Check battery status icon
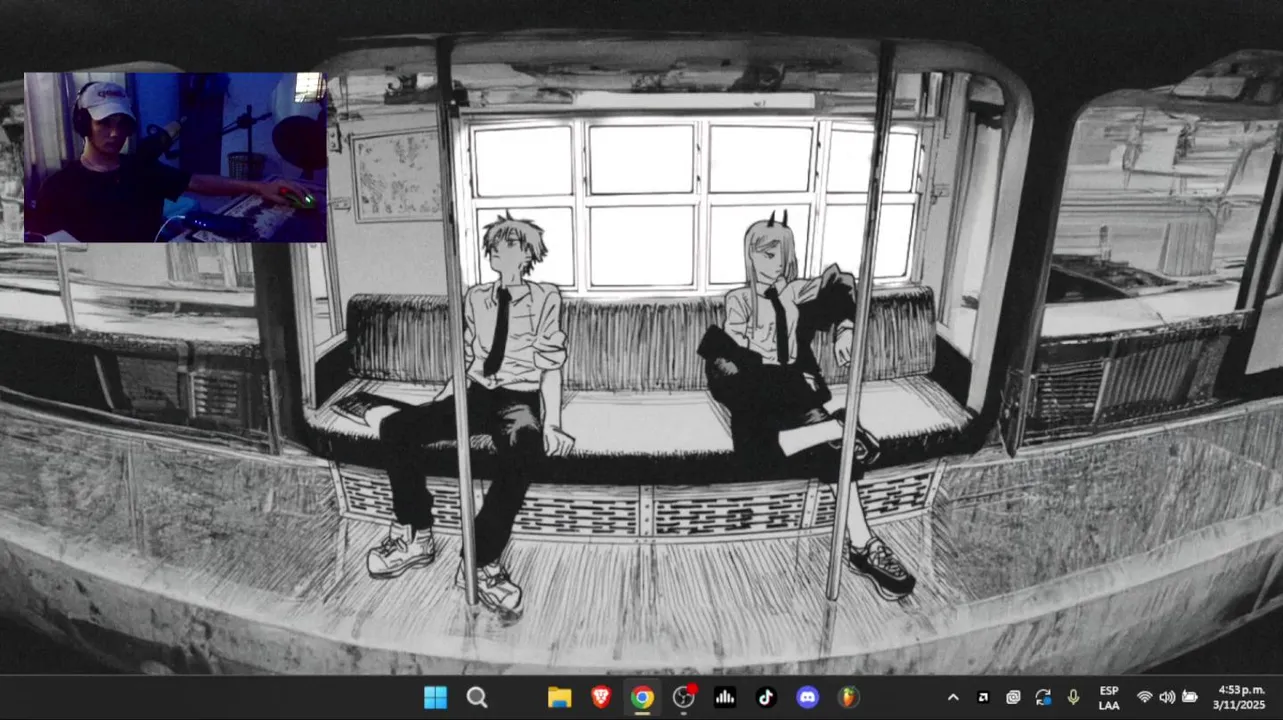Viewport: 1283px width, 720px height. point(1190,697)
